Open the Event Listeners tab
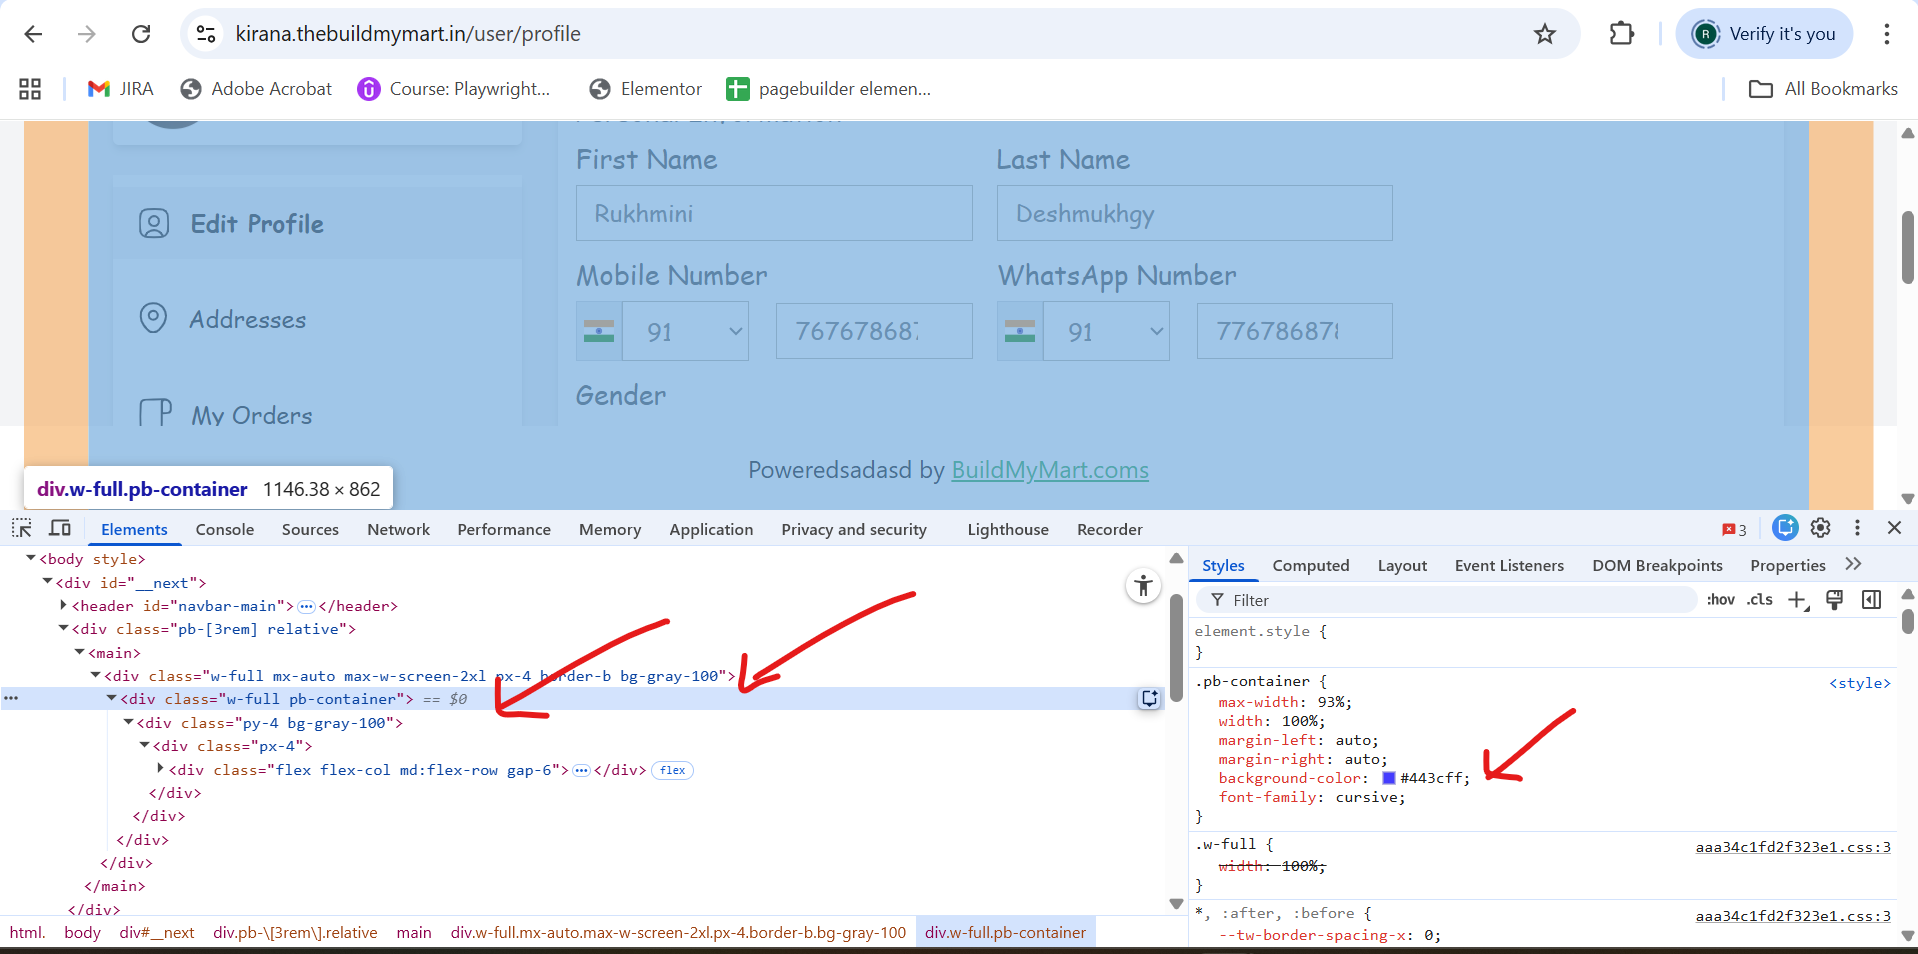The width and height of the screenshot is (1918, 954). (1509, 566)
